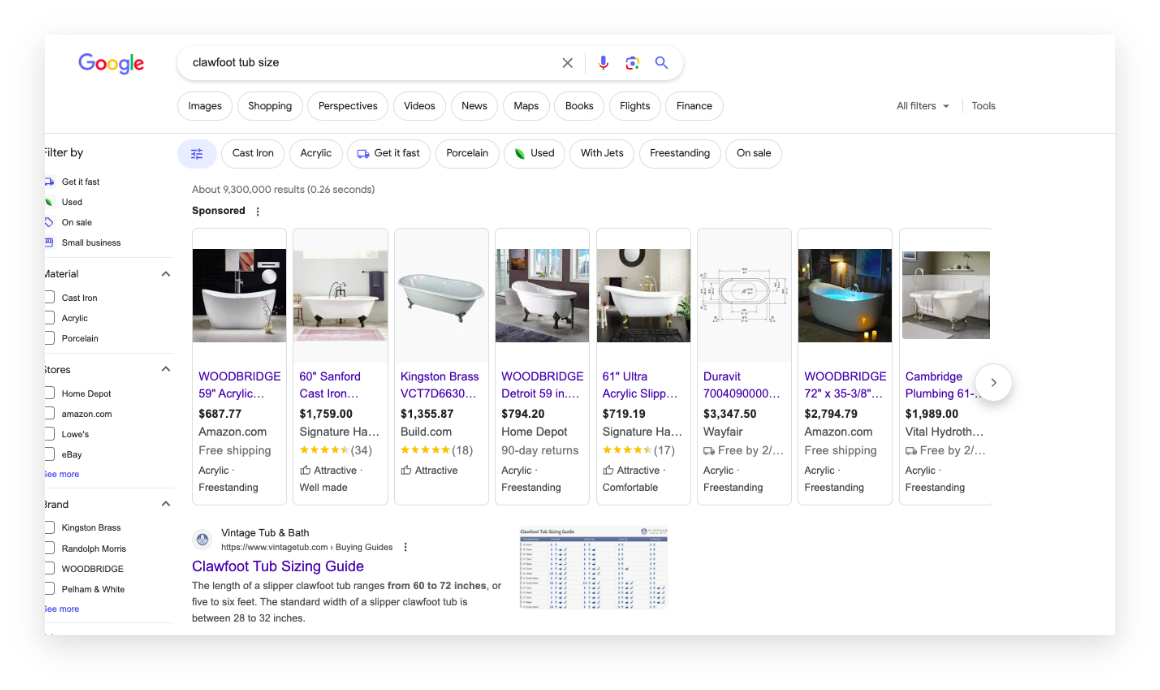Open the Books tab
Image resolution: width=1160 pixels, height=690 pixels.
pyautogui.click(x=579, y=106)
